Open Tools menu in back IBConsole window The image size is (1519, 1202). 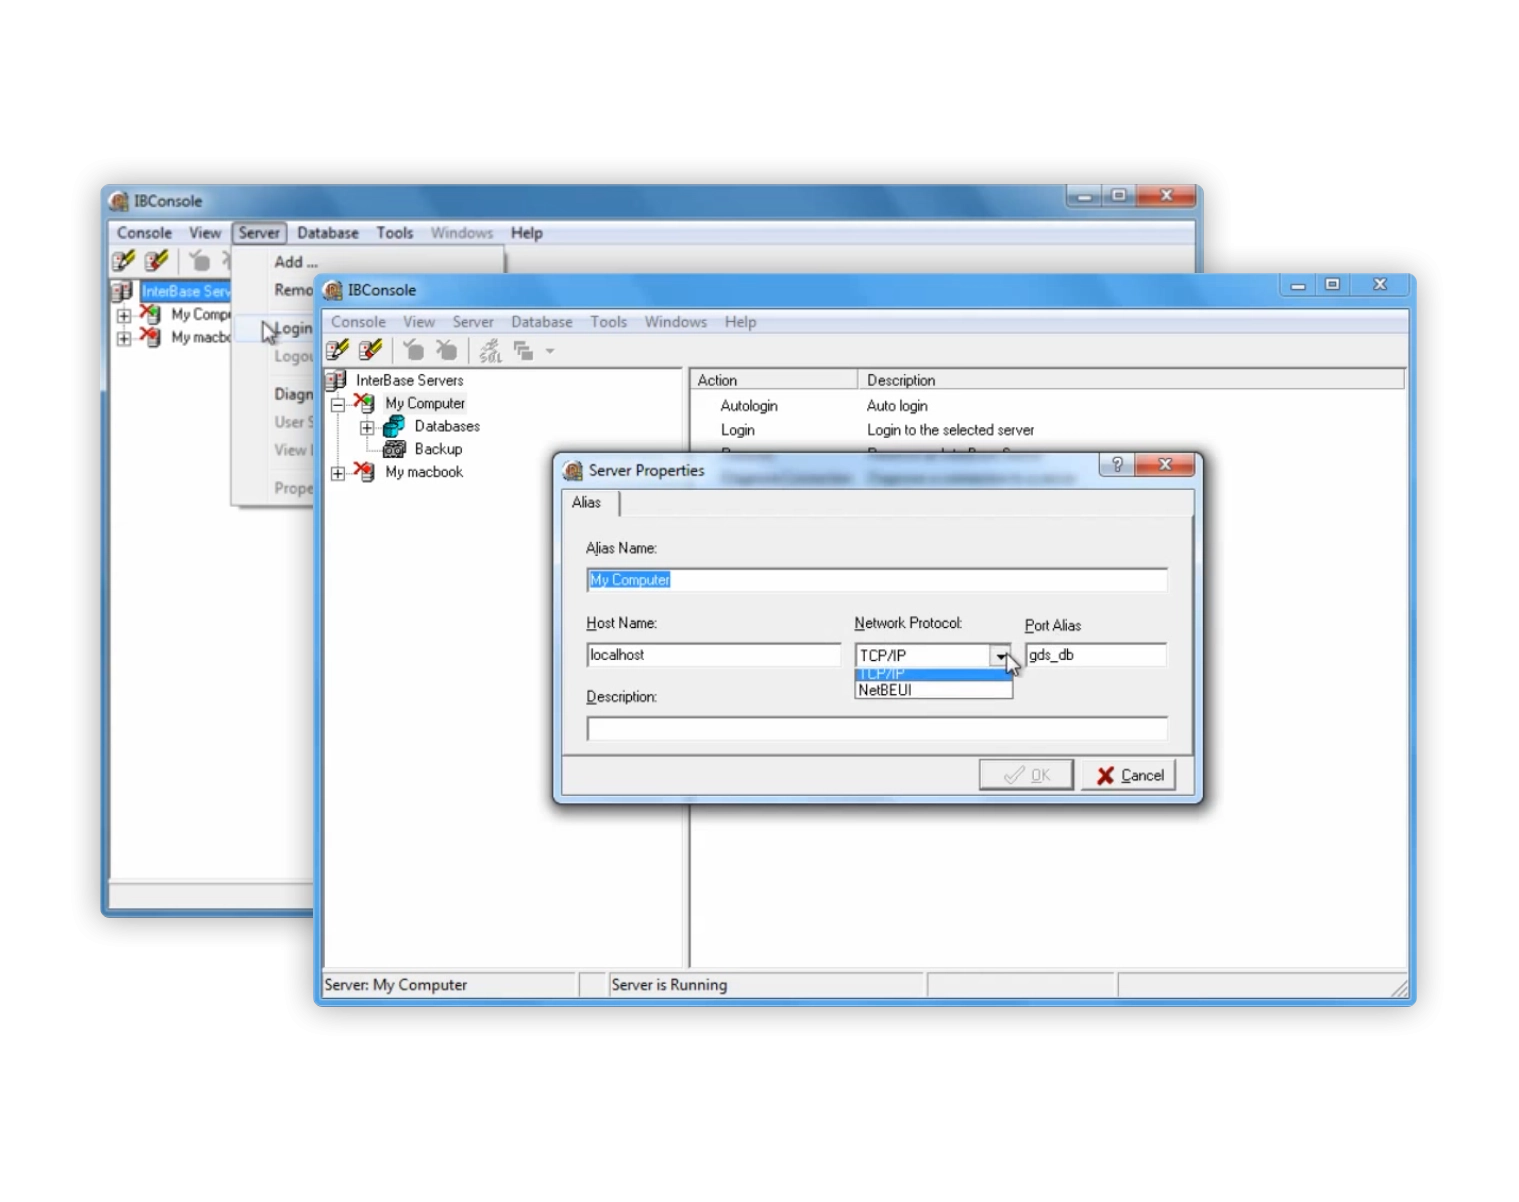tap(395, 233)
